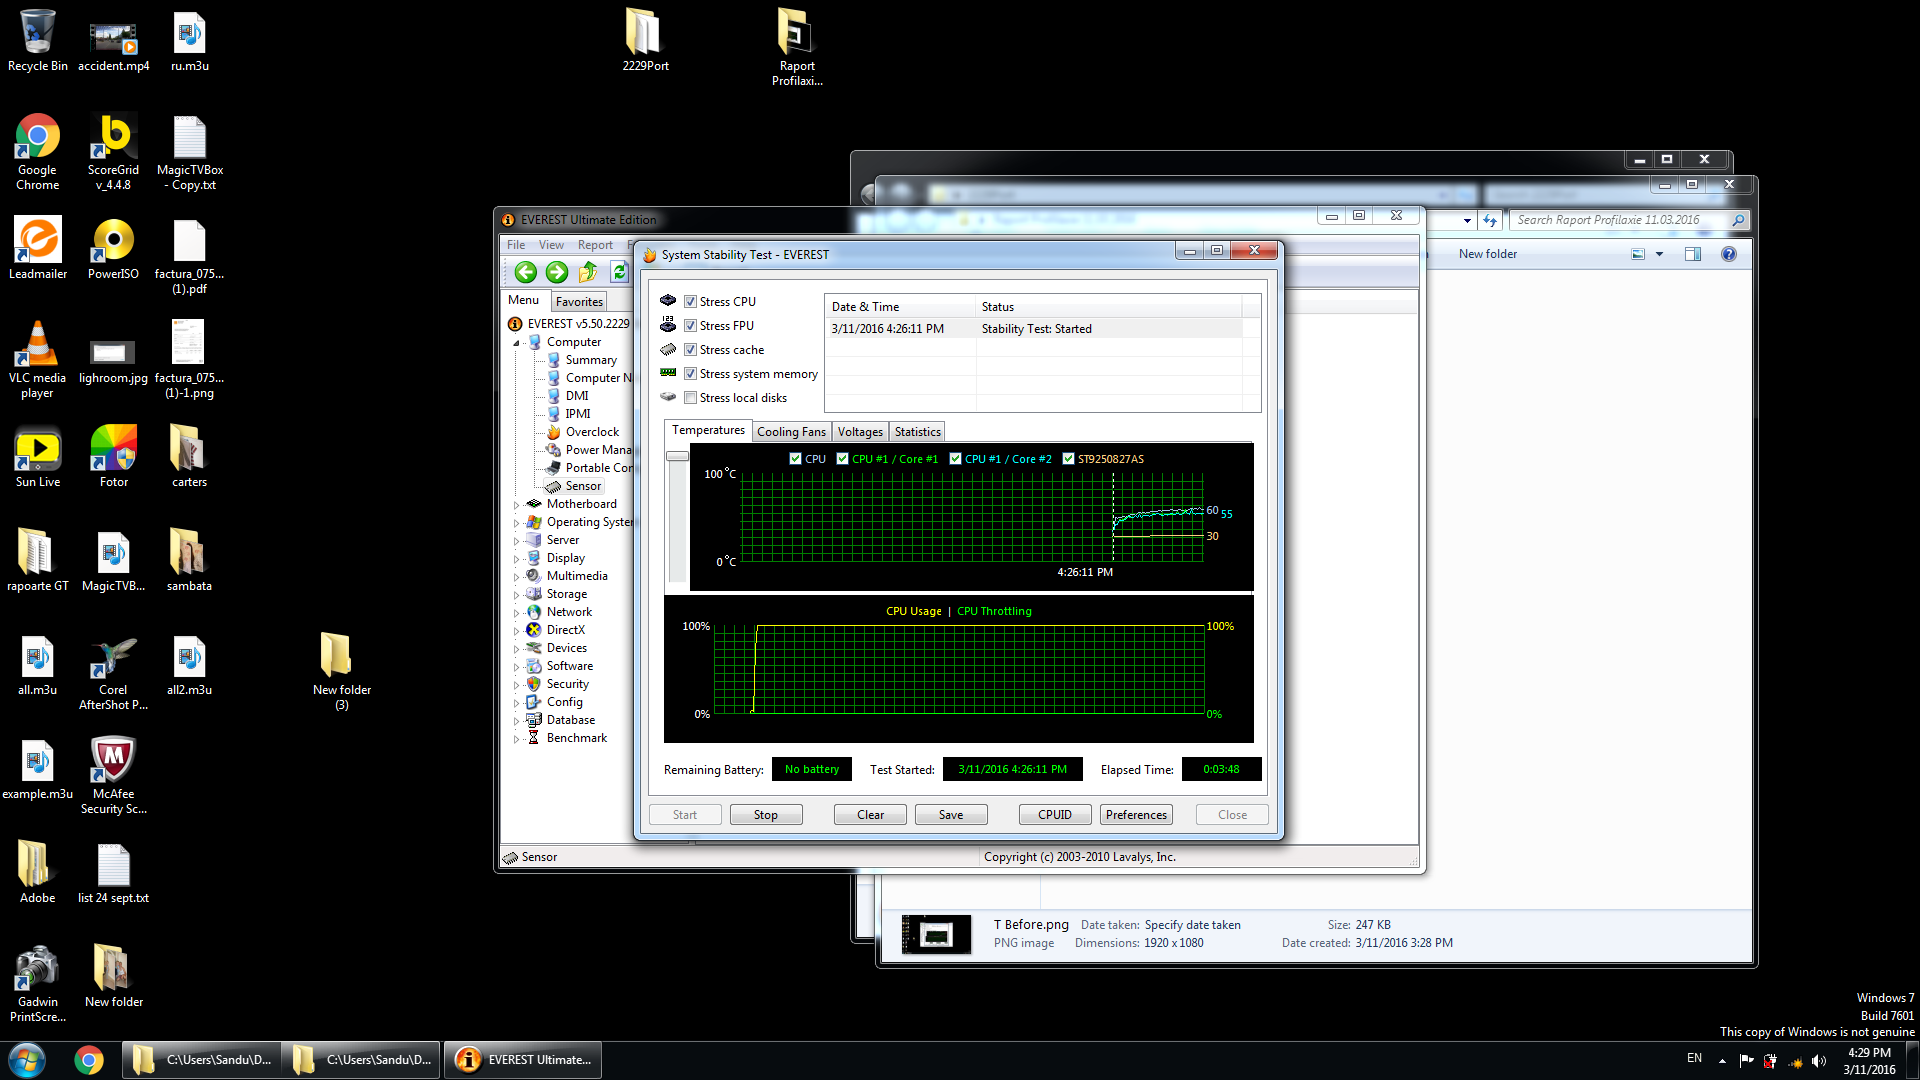Select the Fotor desktop icon
1920x1080 pixels.
tap(113, 457)
